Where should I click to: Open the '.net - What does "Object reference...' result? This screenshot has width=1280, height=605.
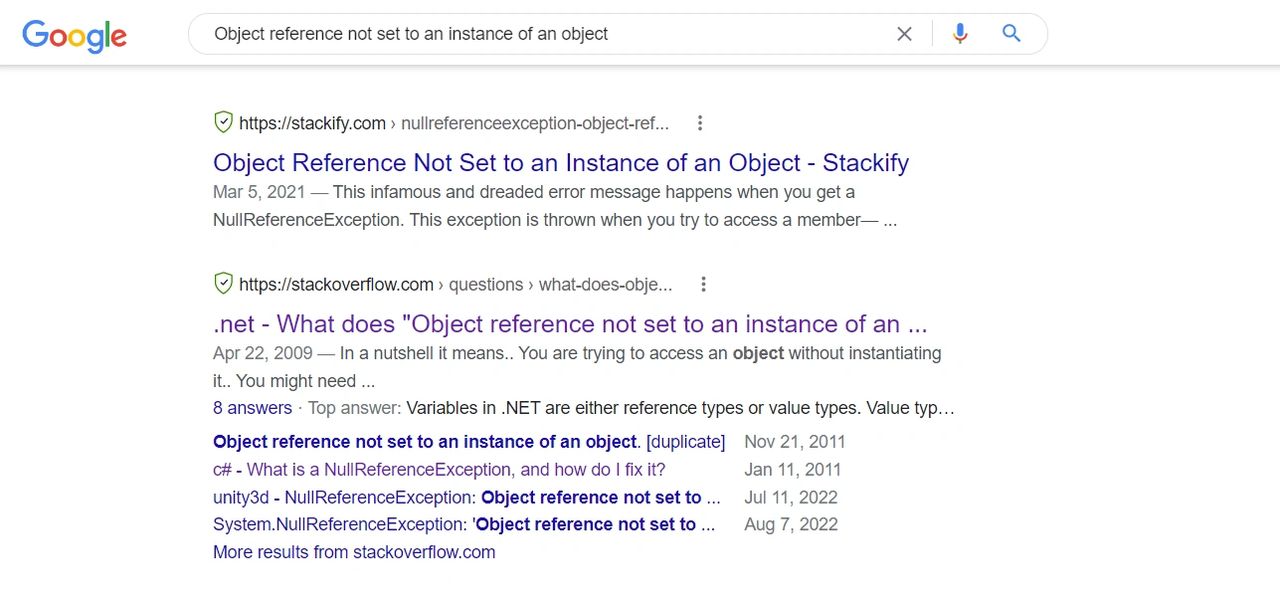pyautogui.click(x=570, y=324)
